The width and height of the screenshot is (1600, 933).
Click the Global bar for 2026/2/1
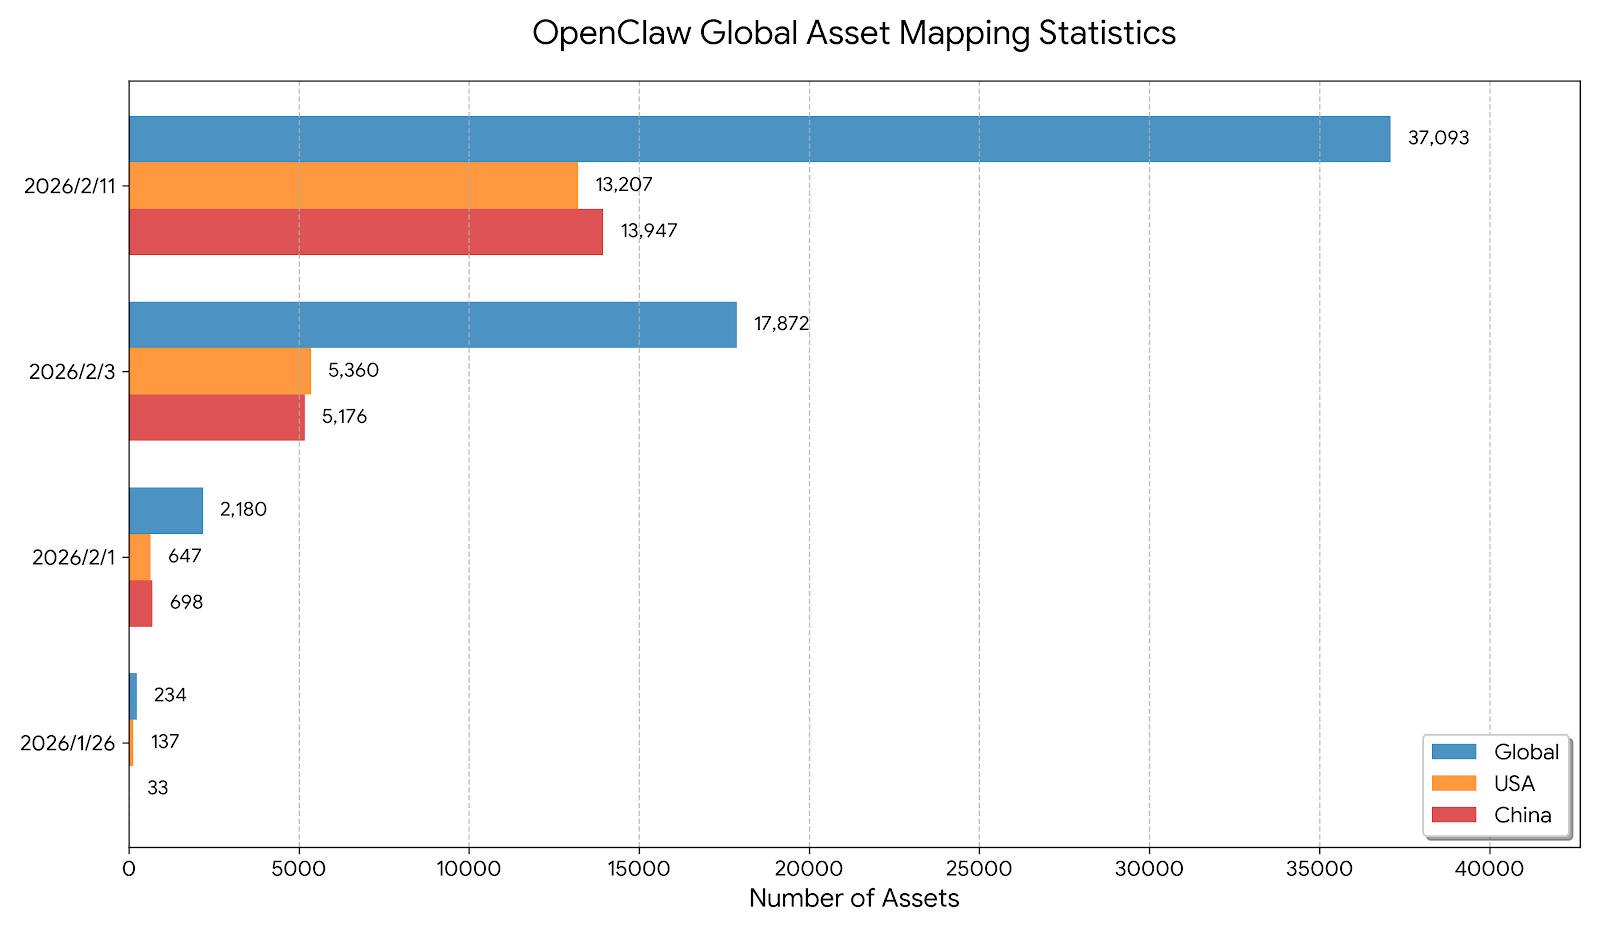point(166,510)
